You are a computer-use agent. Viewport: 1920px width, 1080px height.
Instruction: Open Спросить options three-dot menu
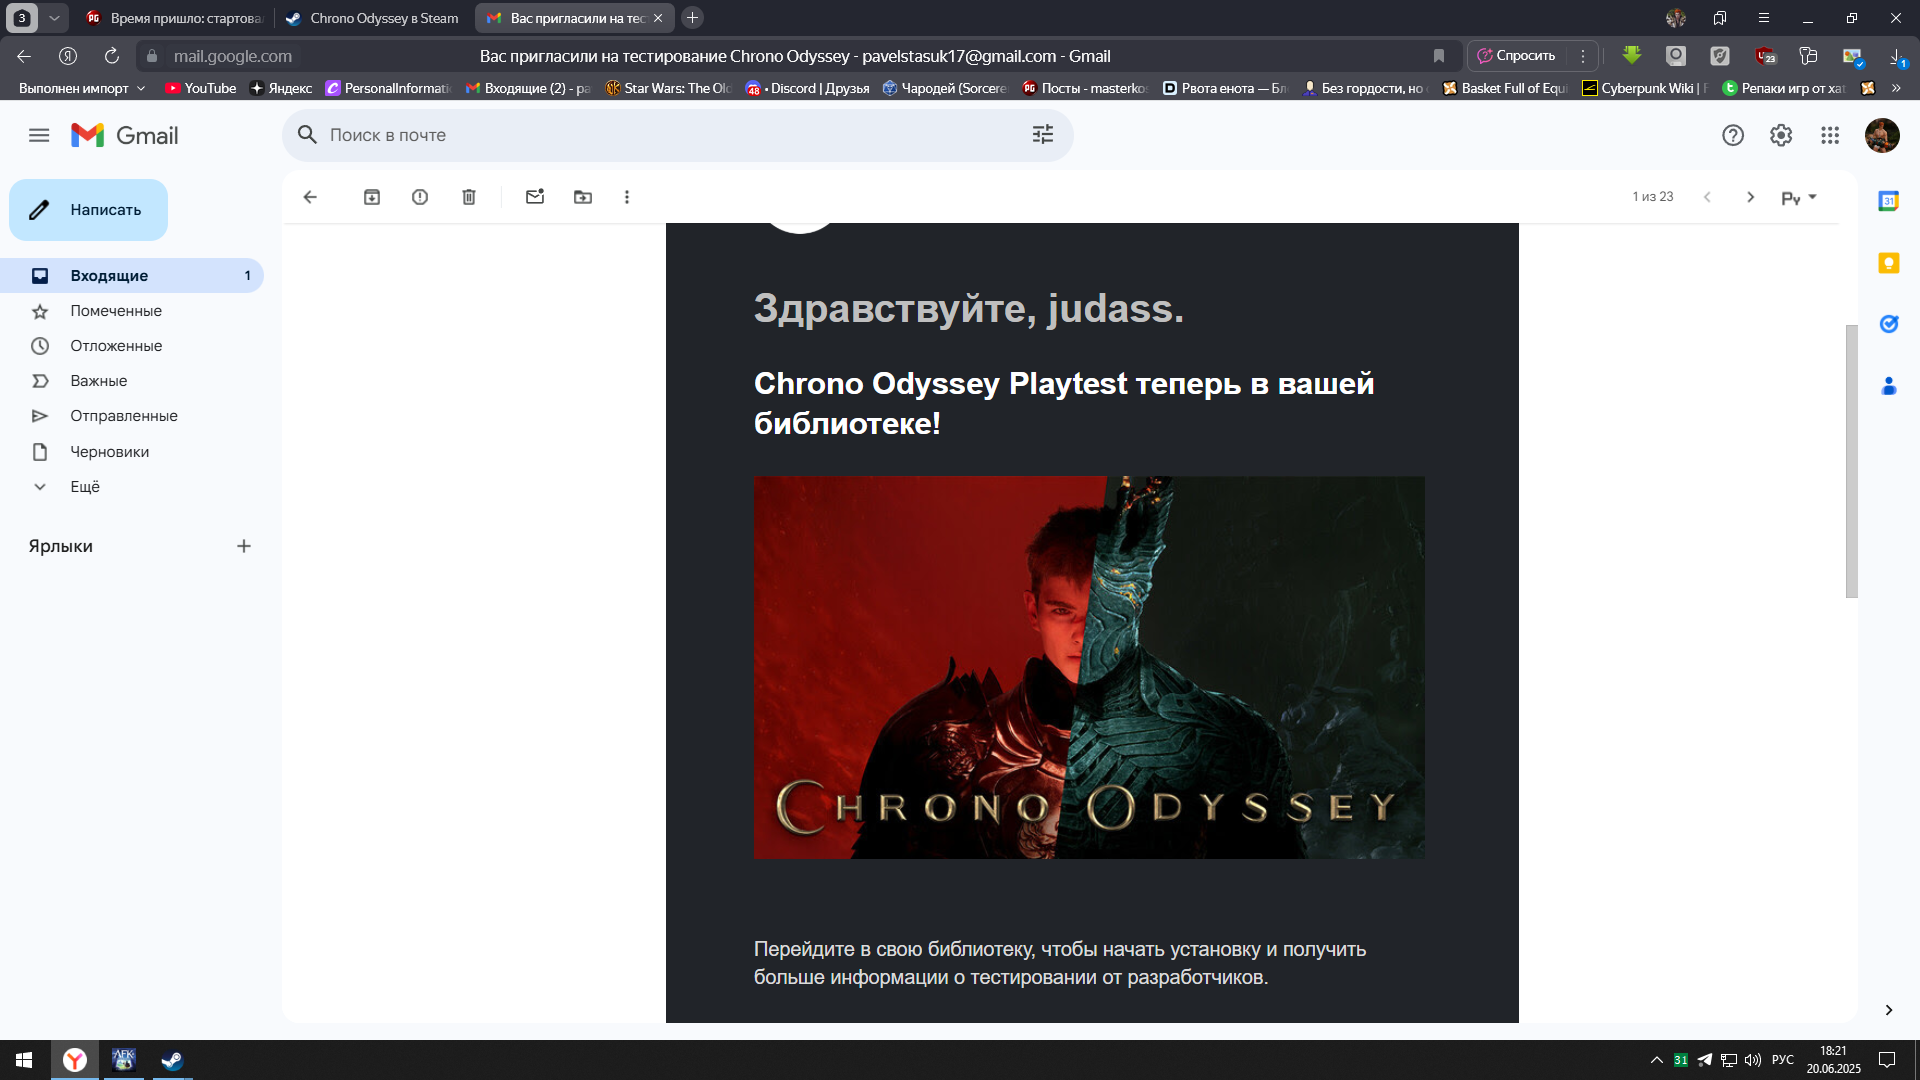coord(1583,56)
